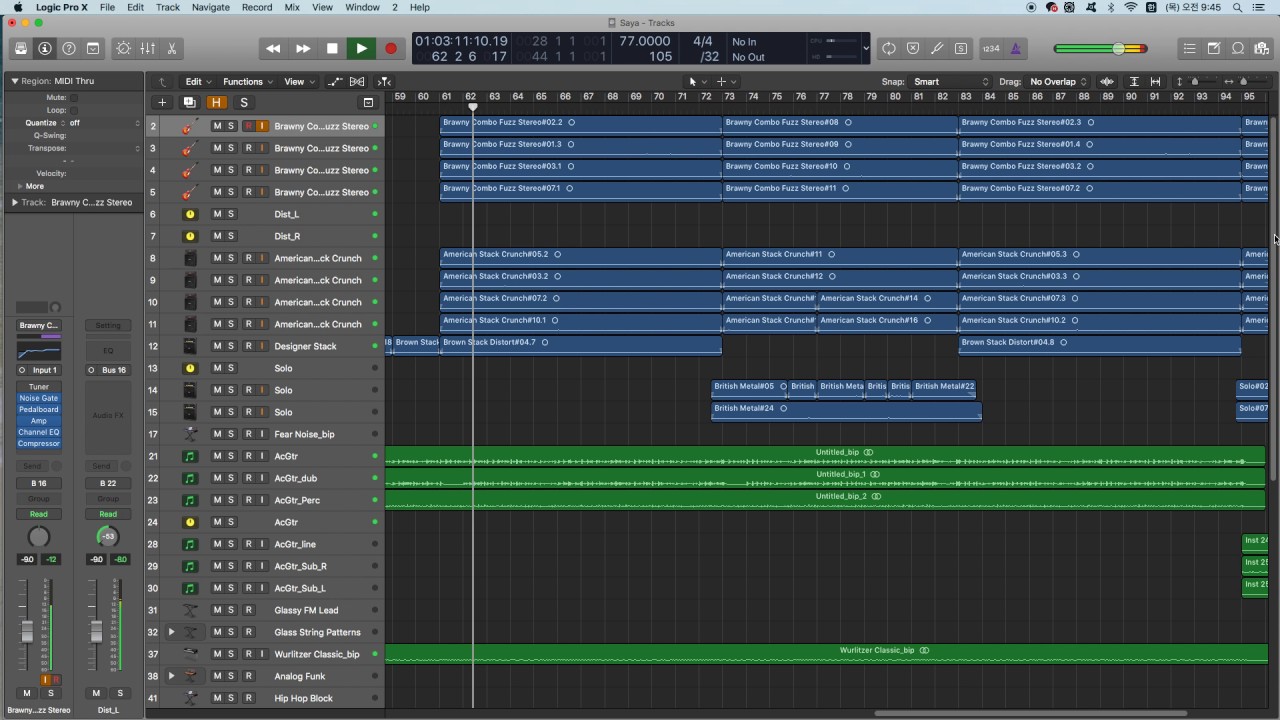The image size is (1280, 720).
Task: Solo the Designer Stack track
Action: pyautogui.click(x=231, y=346)
